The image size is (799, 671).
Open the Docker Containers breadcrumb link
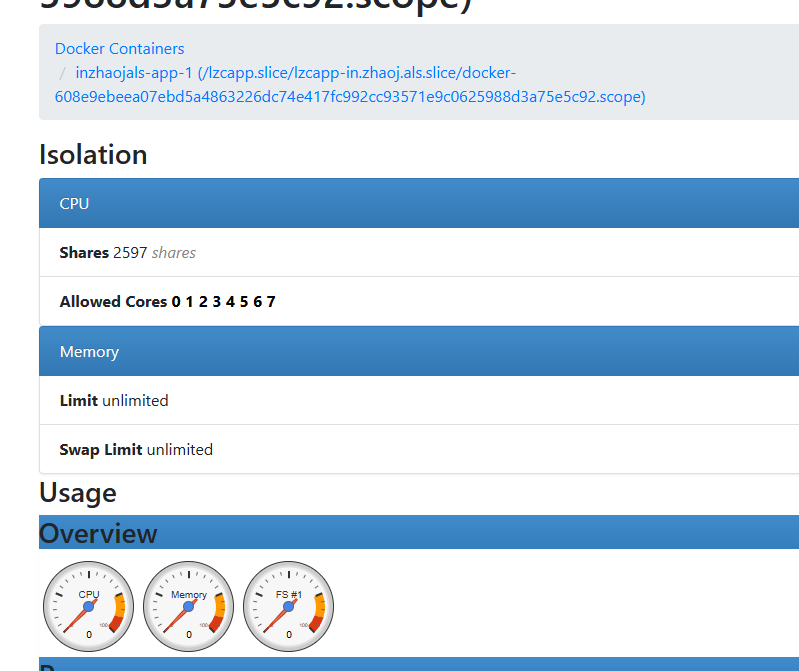(x=120, y=48)
